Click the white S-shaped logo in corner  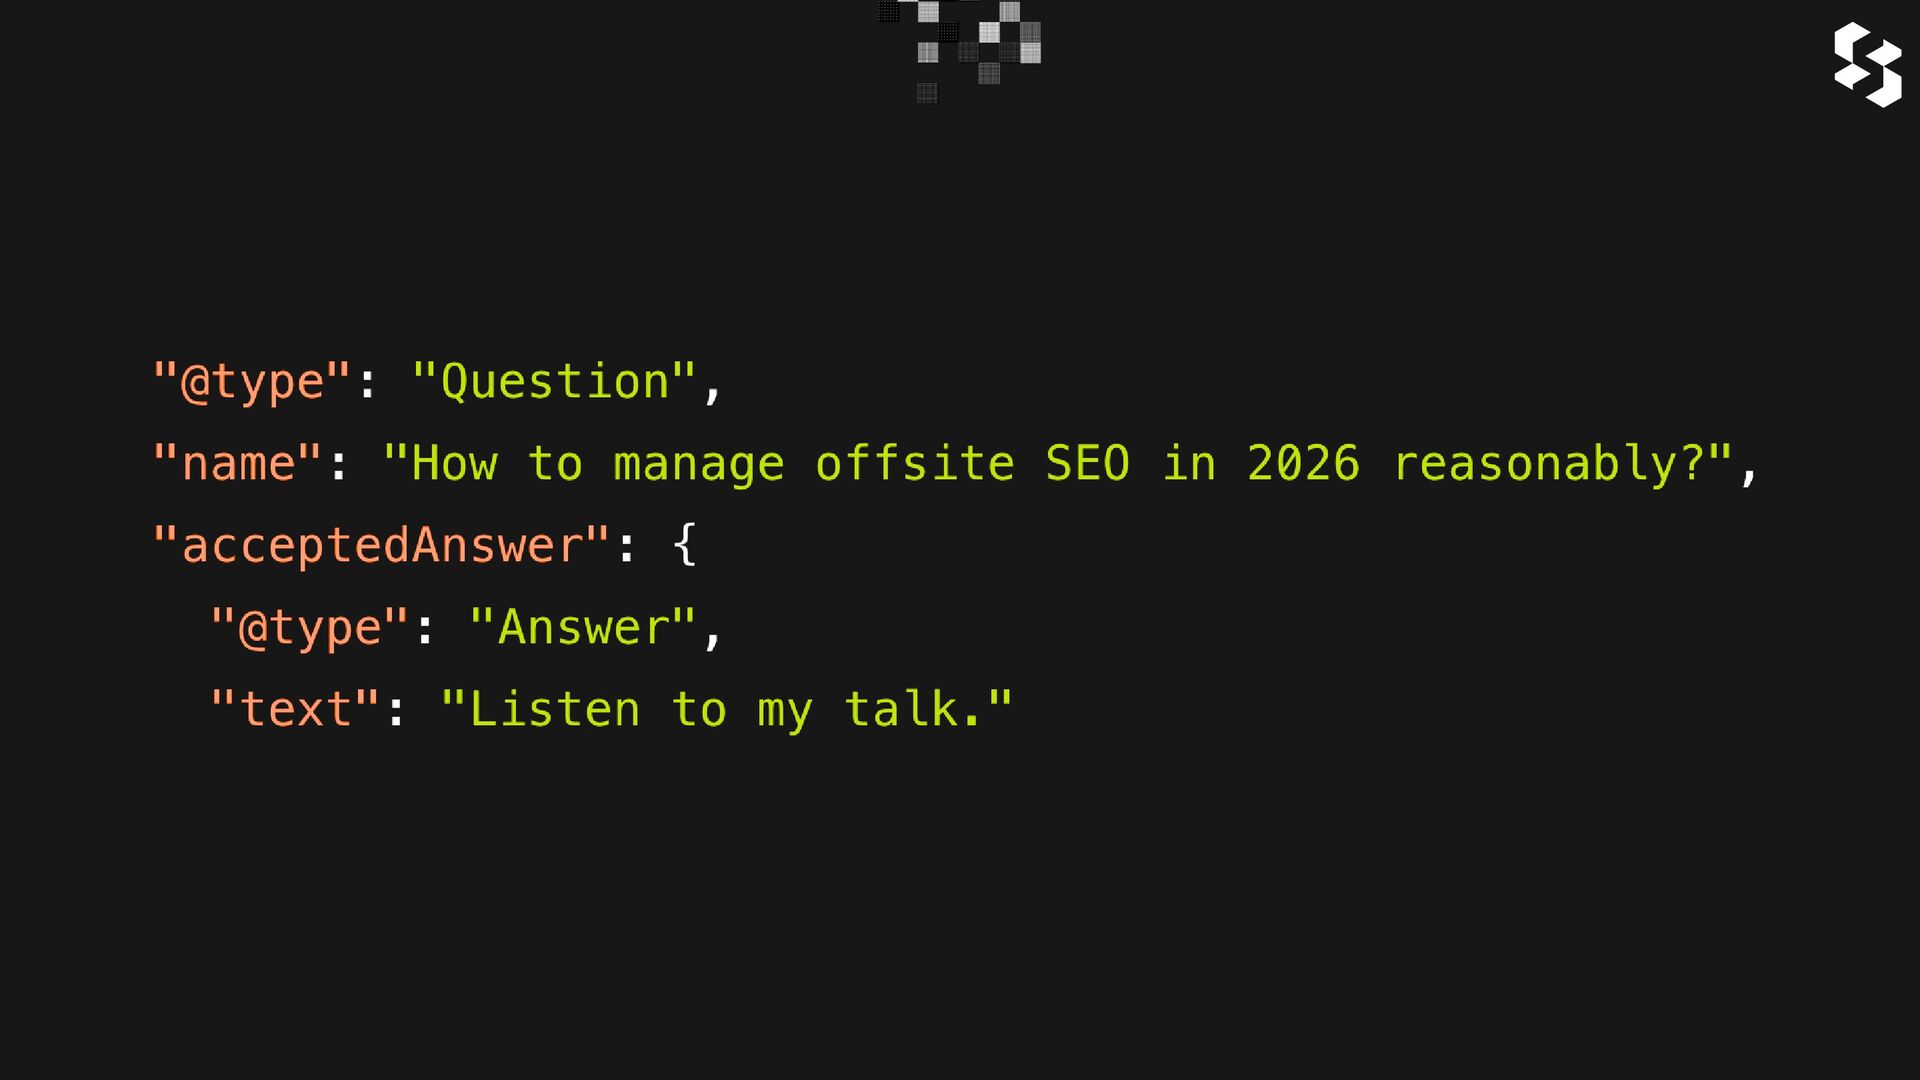click(1867, 65)
